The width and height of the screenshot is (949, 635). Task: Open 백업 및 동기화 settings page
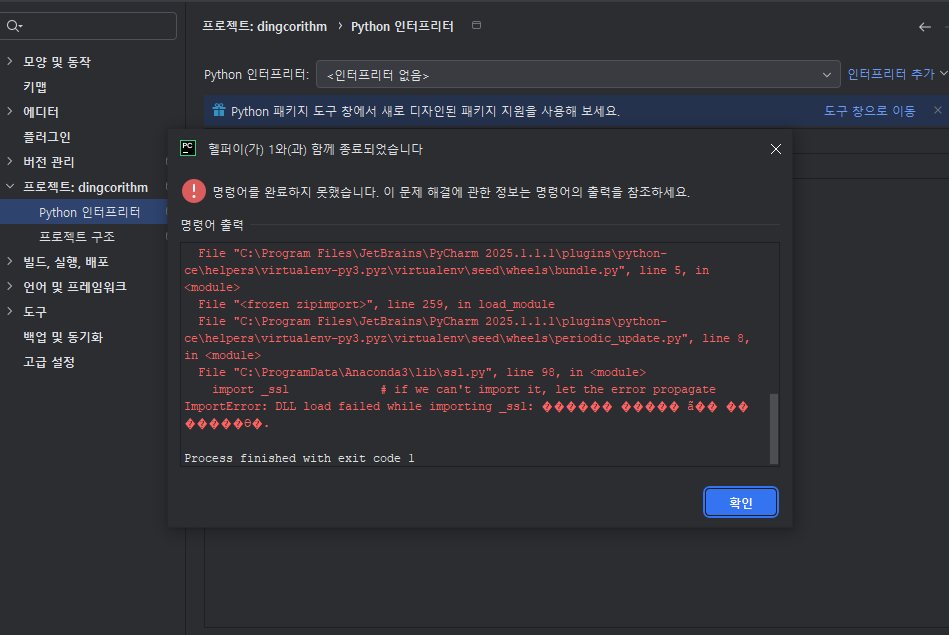pos(63,337)
